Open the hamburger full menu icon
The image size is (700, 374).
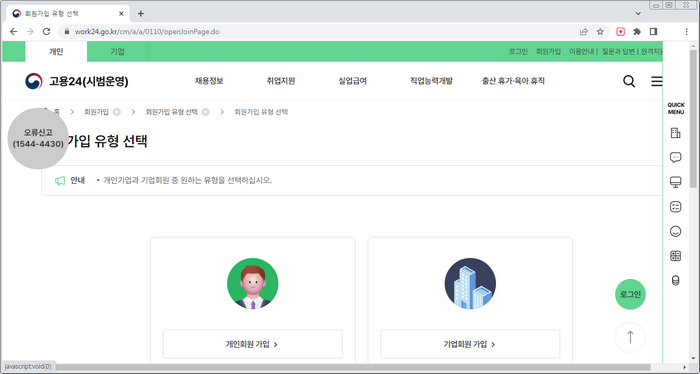(x=657, y=81)
